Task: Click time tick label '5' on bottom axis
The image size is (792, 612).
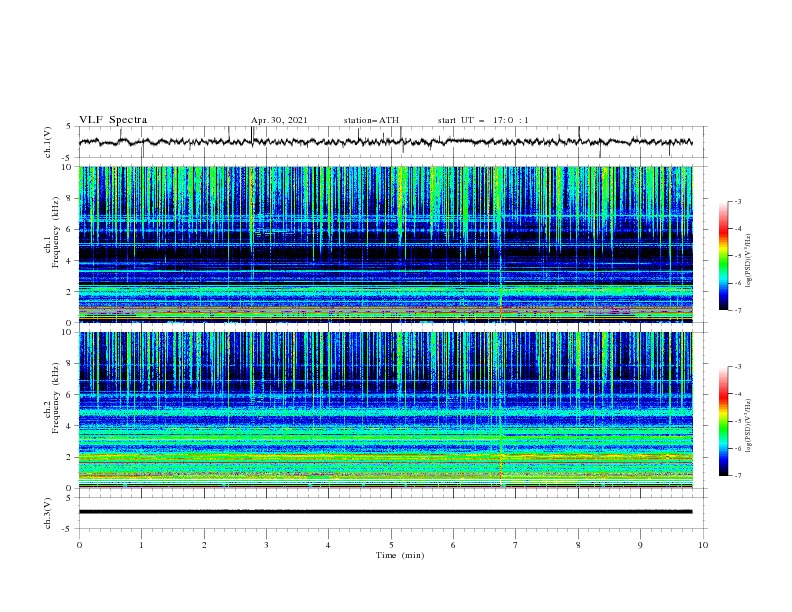Action: (391, 545)
